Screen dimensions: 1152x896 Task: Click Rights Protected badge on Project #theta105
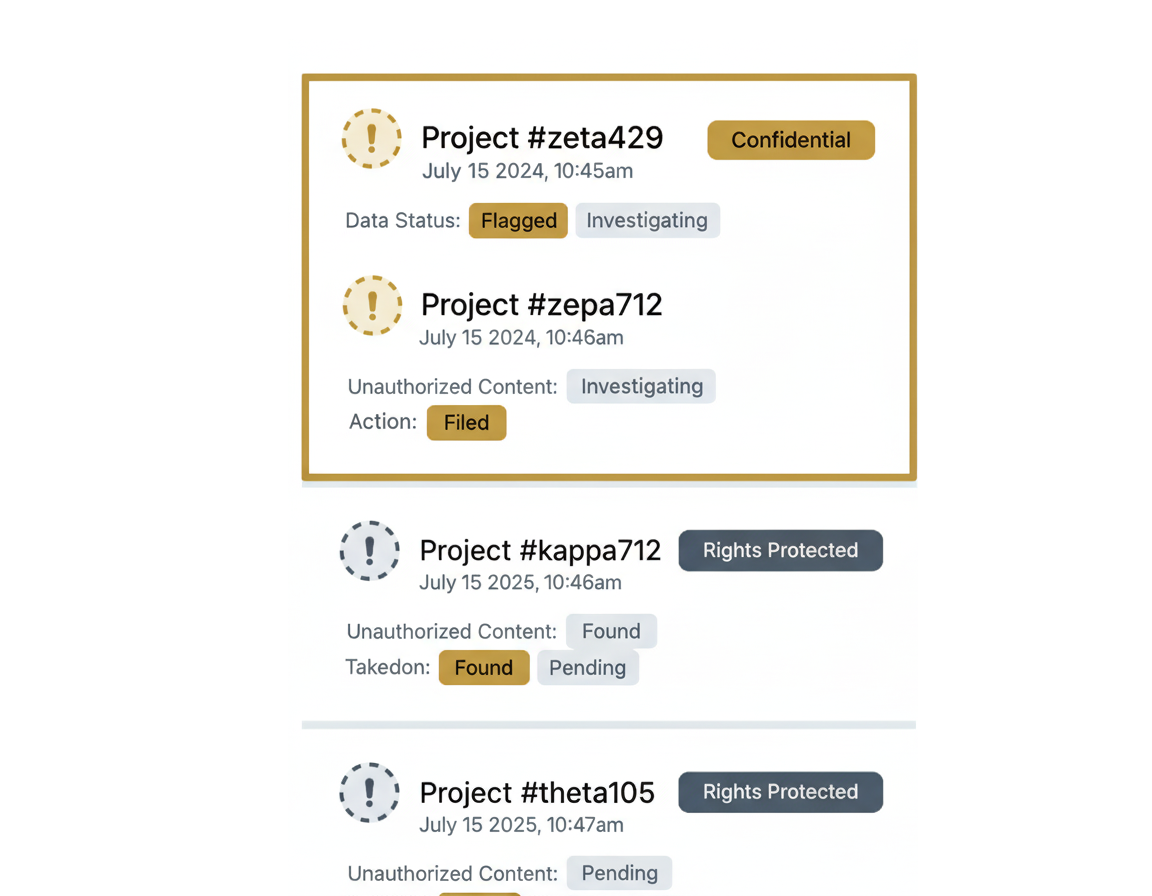[780, 792]
